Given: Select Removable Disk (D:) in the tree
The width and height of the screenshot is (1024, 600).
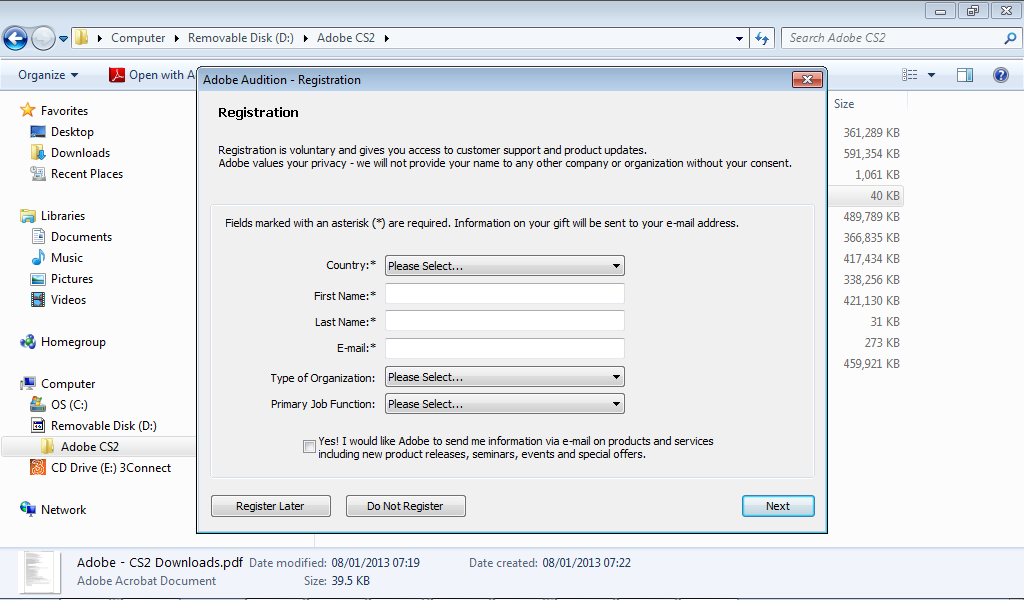Looking at the screenshot, I should (x=103, y=426).
